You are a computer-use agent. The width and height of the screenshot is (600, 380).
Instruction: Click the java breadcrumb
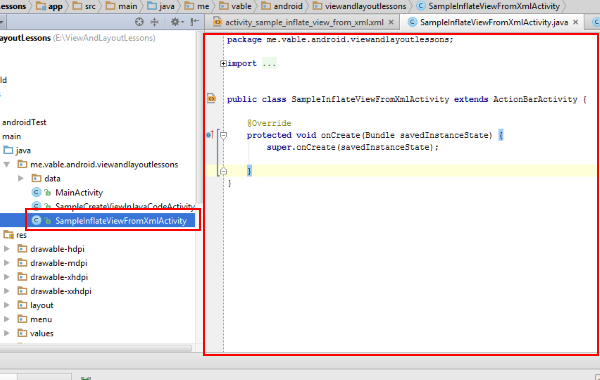[161, 6]
